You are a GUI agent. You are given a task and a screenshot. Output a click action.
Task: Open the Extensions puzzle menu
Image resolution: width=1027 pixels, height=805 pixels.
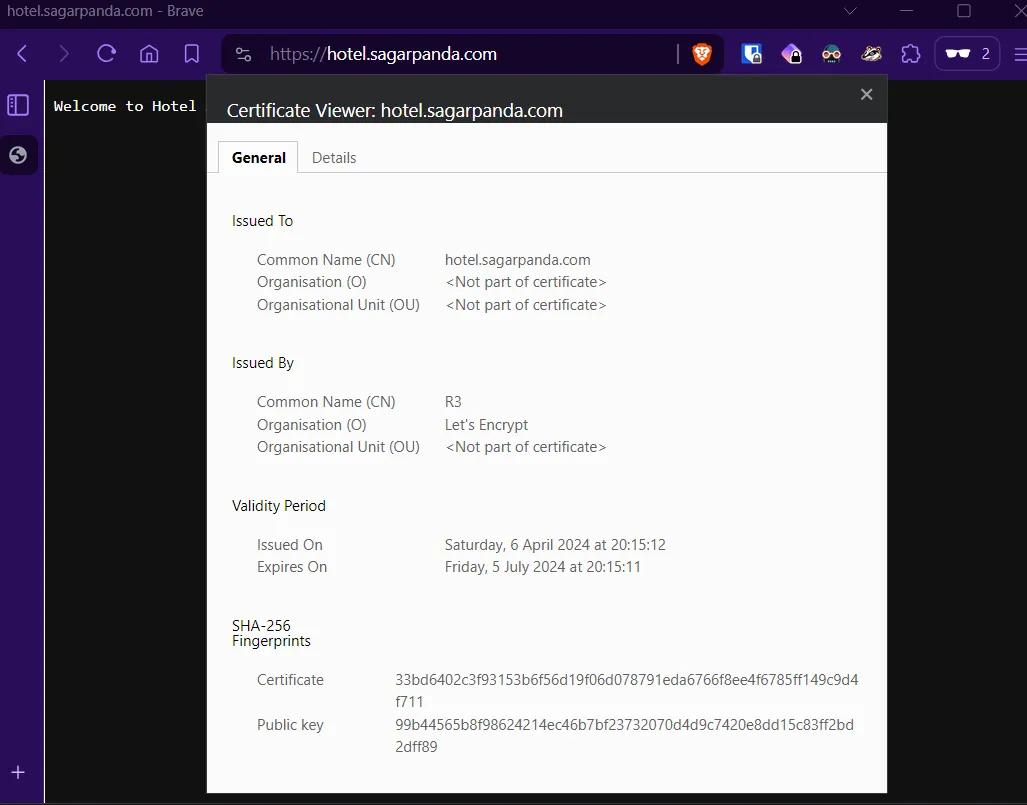910,54
